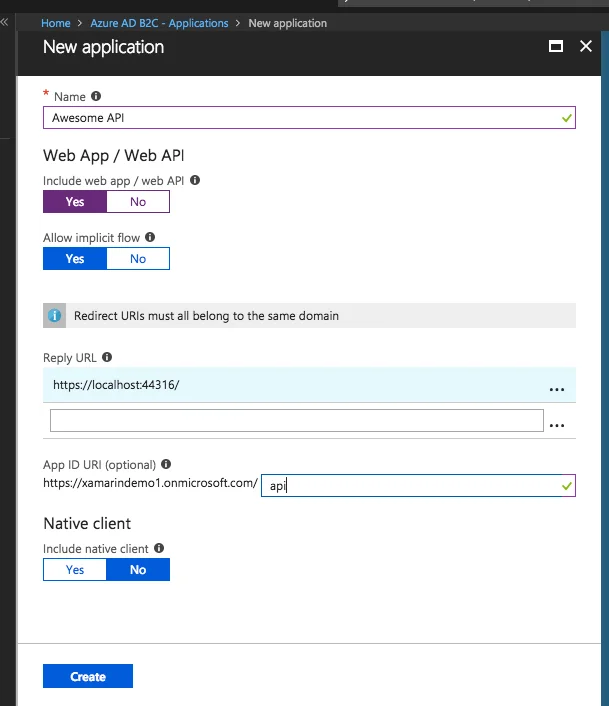This screenshot has width=609, height=706.
Task: Click info icon beside Include web app / web API
Action: [195, 180]
